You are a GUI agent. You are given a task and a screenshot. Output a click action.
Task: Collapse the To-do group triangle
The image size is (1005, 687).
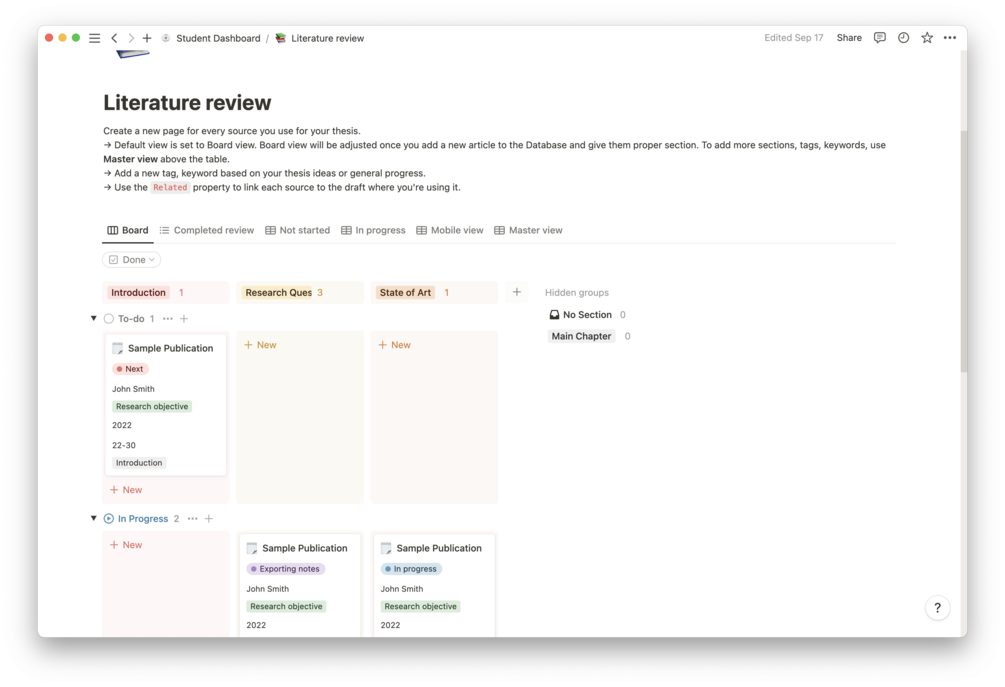point(94,319)
